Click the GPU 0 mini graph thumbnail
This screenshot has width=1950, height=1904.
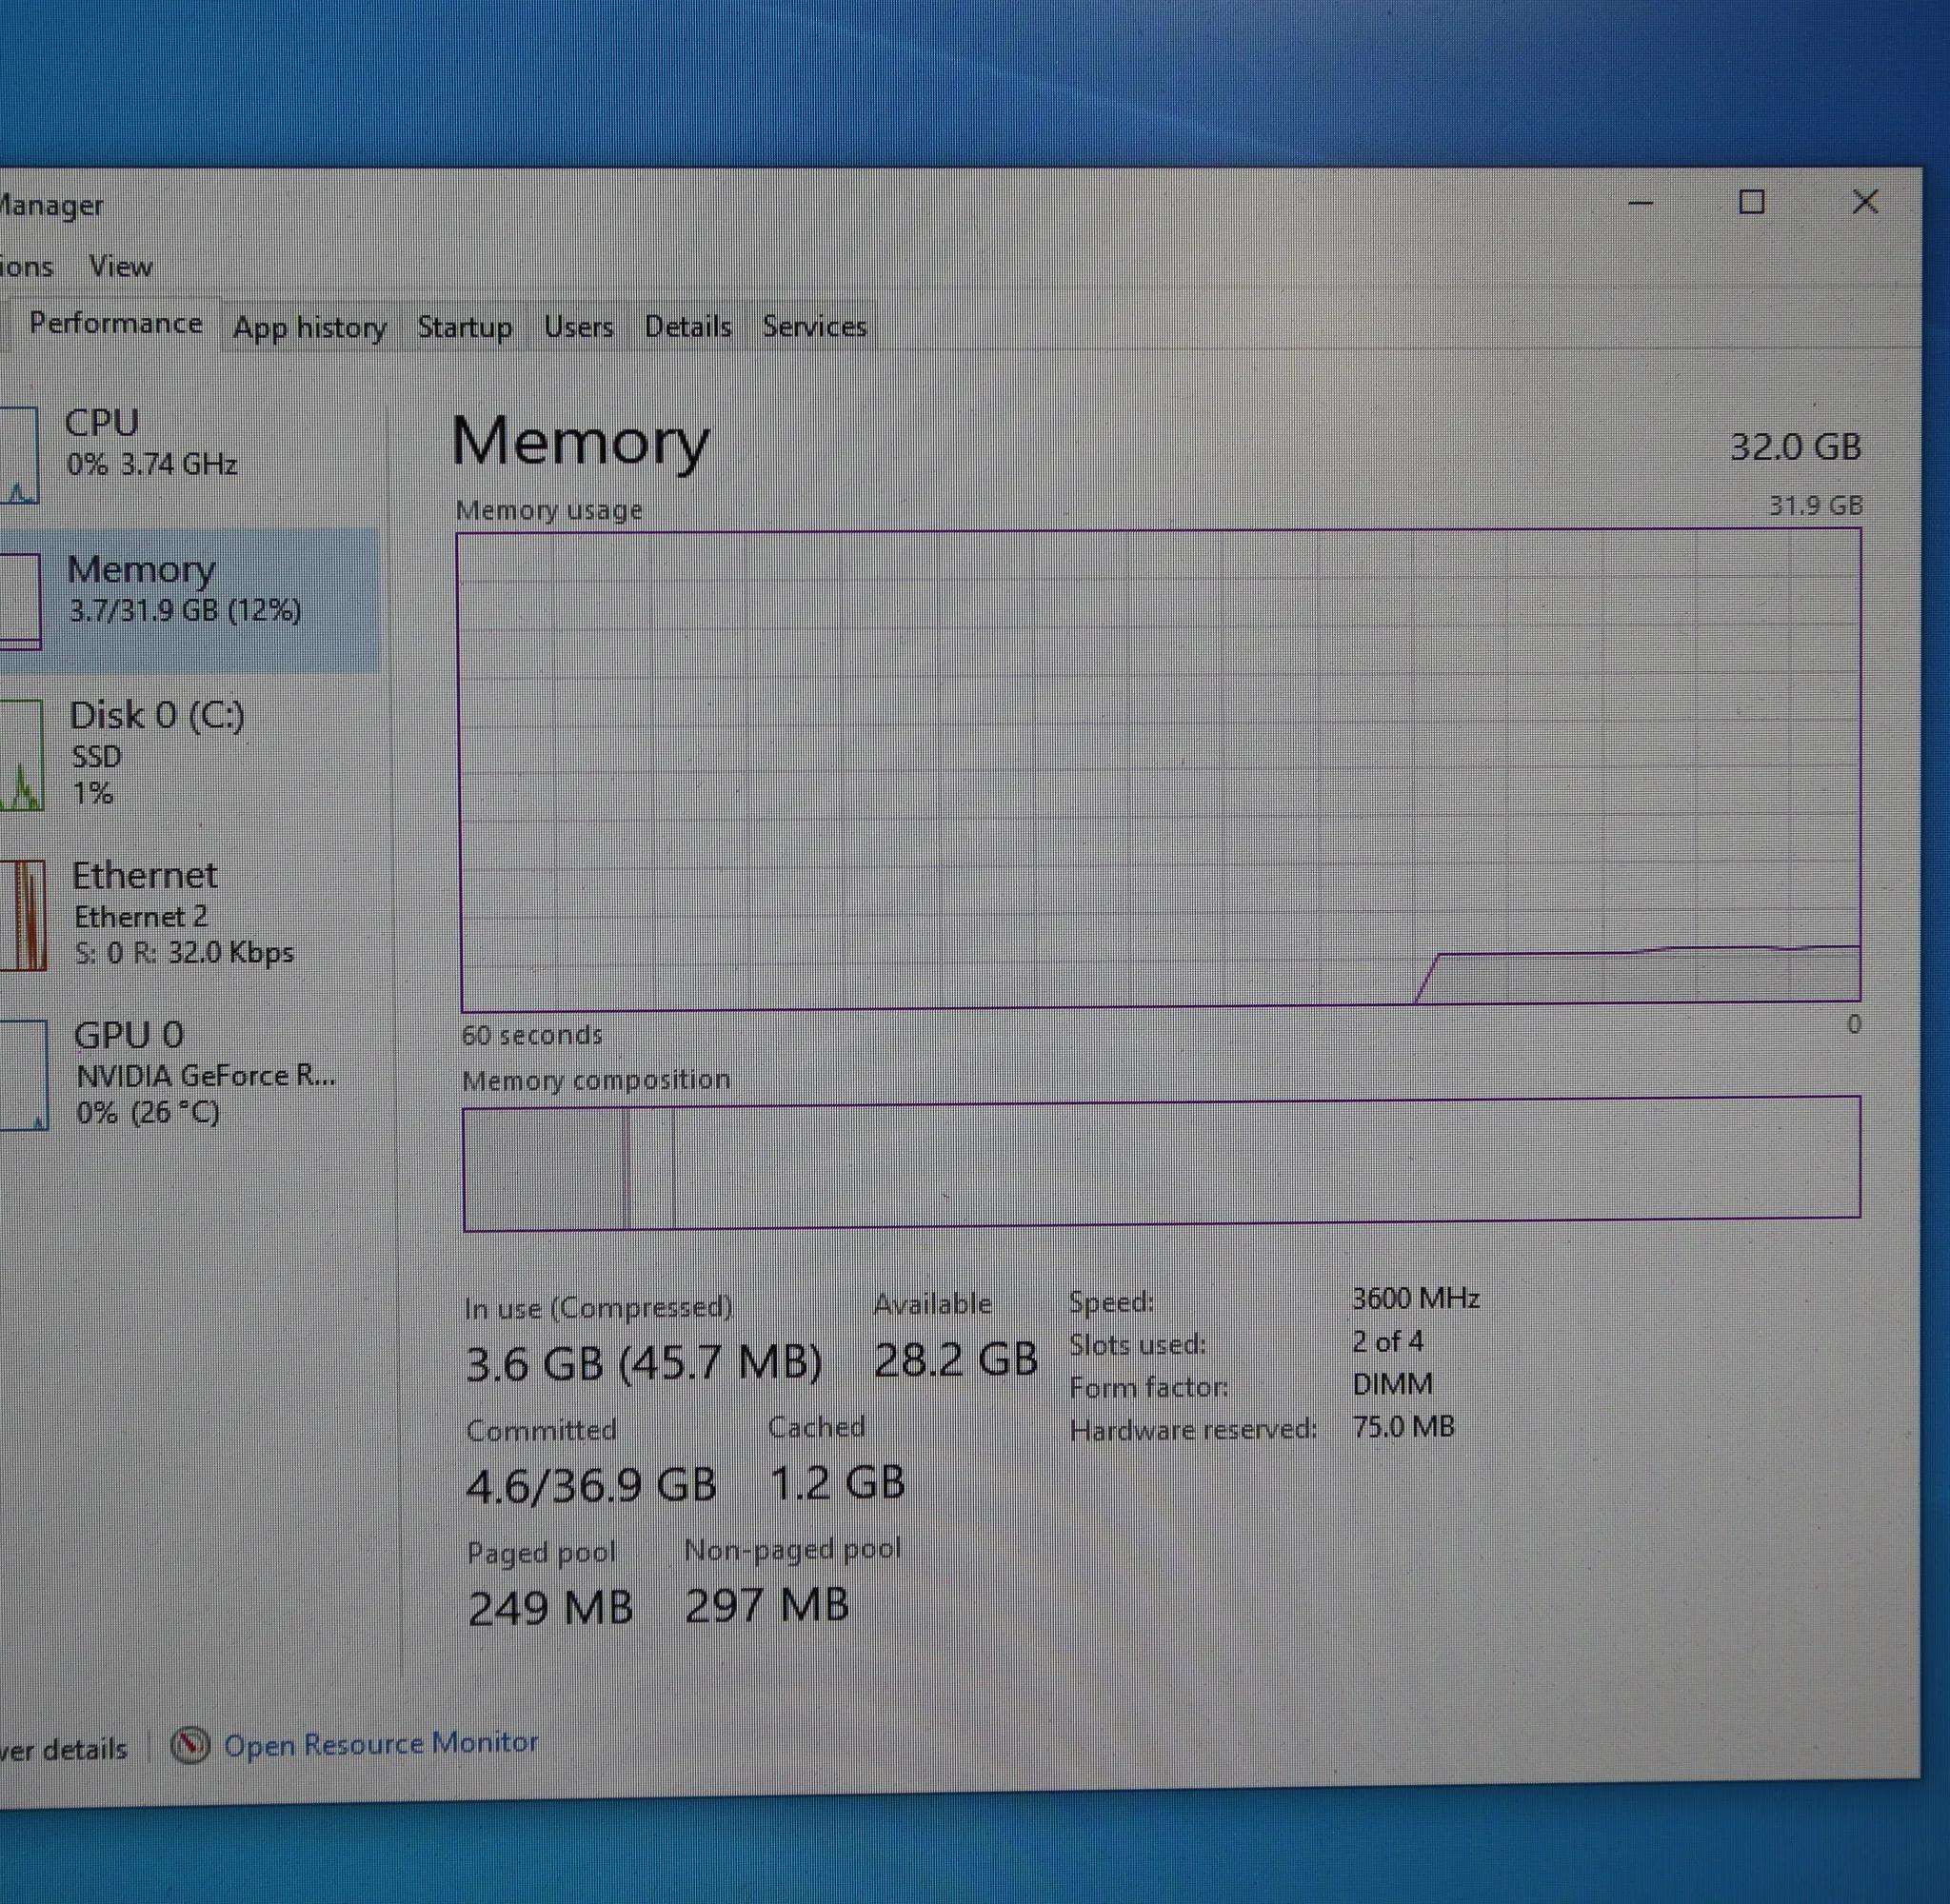click(22, 1075)
